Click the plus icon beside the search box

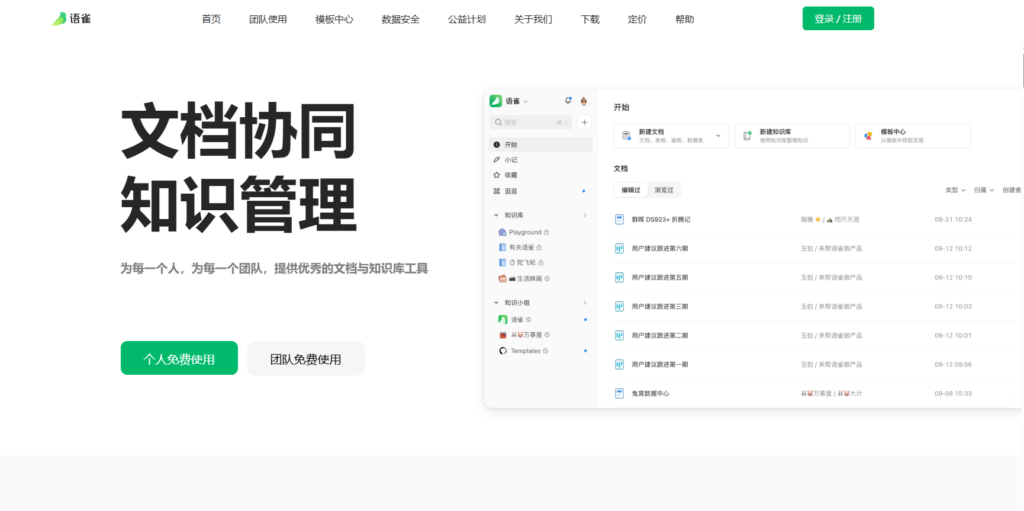pos(585,122)
